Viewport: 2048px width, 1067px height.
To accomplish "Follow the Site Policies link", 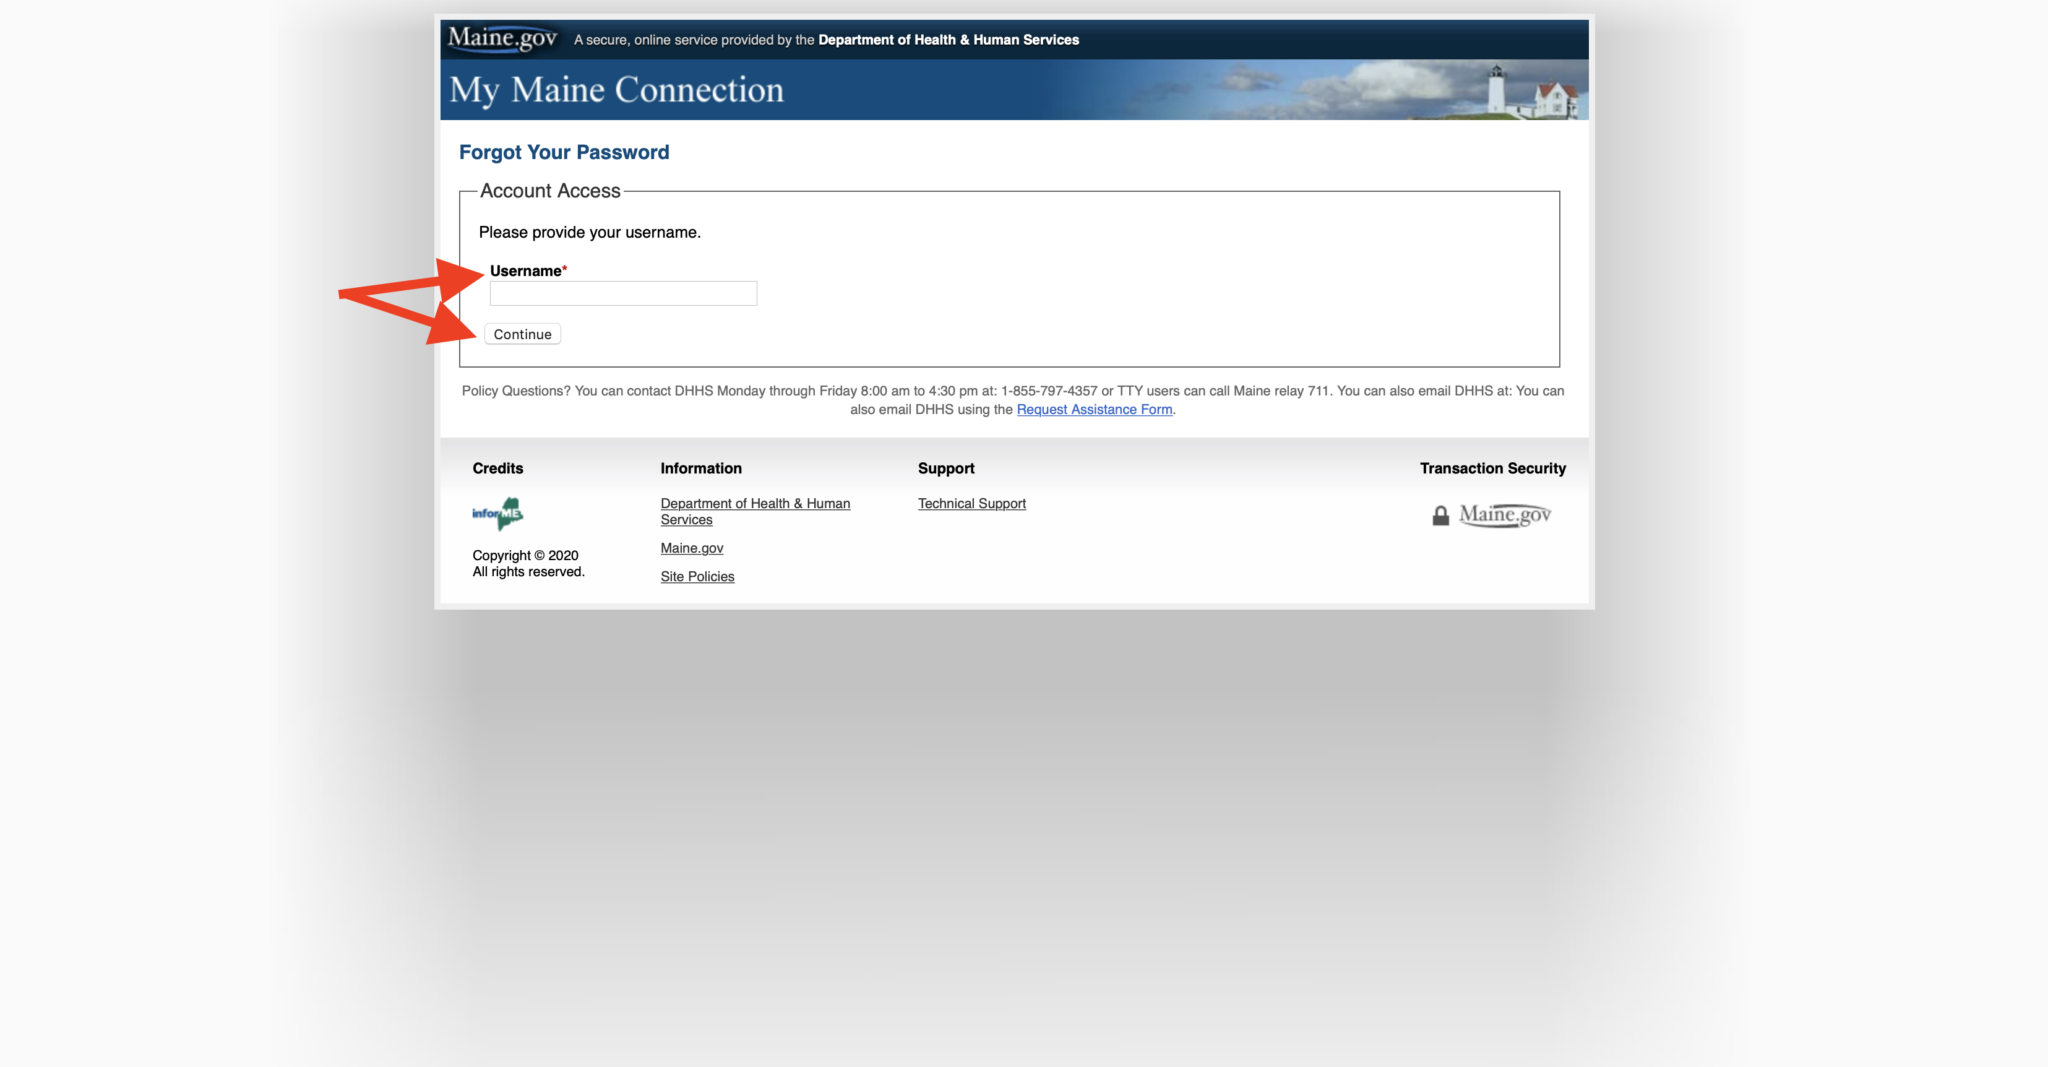I will (697, 576).
